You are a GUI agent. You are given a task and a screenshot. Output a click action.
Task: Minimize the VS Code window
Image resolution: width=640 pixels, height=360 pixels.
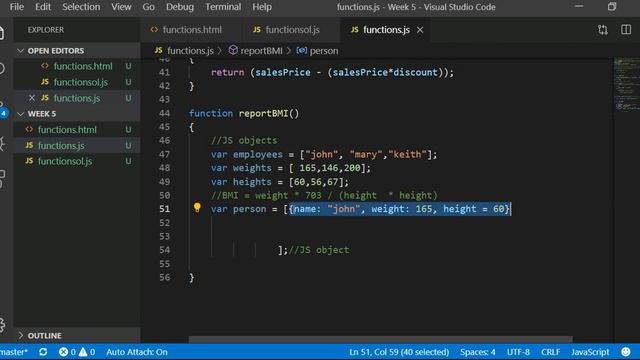[x=579, y=7]
